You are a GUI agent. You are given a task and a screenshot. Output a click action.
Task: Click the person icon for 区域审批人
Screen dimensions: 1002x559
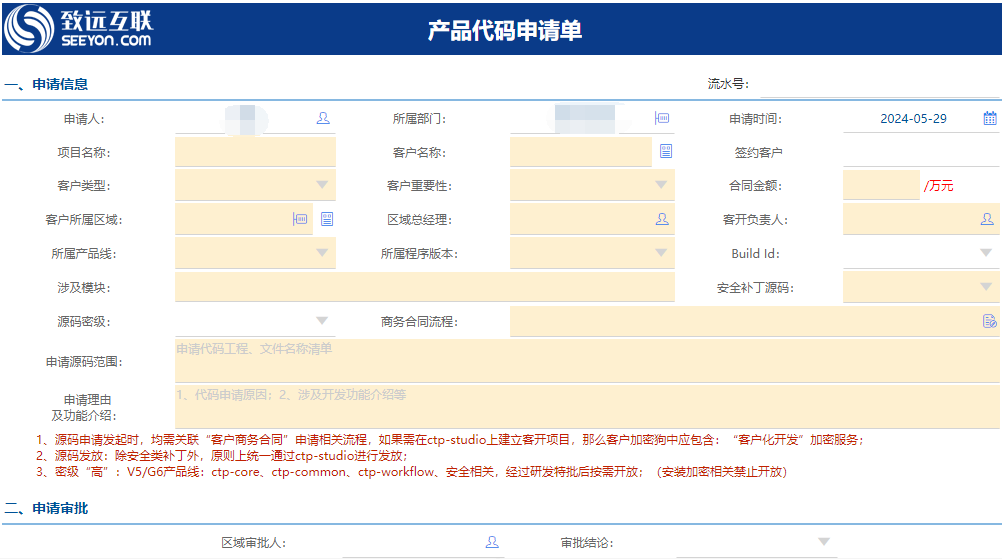491,542
